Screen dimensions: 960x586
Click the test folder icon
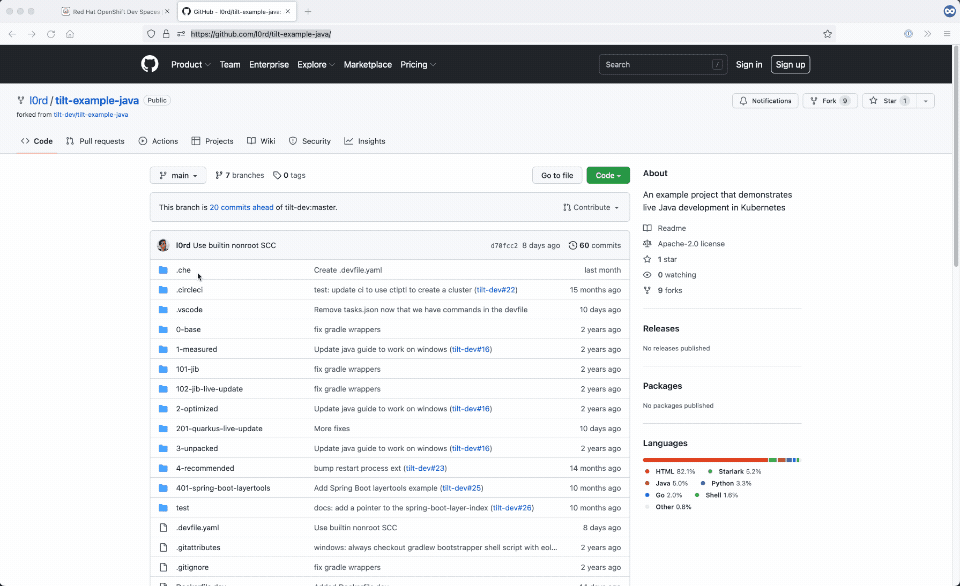click(x=163, y=508)
